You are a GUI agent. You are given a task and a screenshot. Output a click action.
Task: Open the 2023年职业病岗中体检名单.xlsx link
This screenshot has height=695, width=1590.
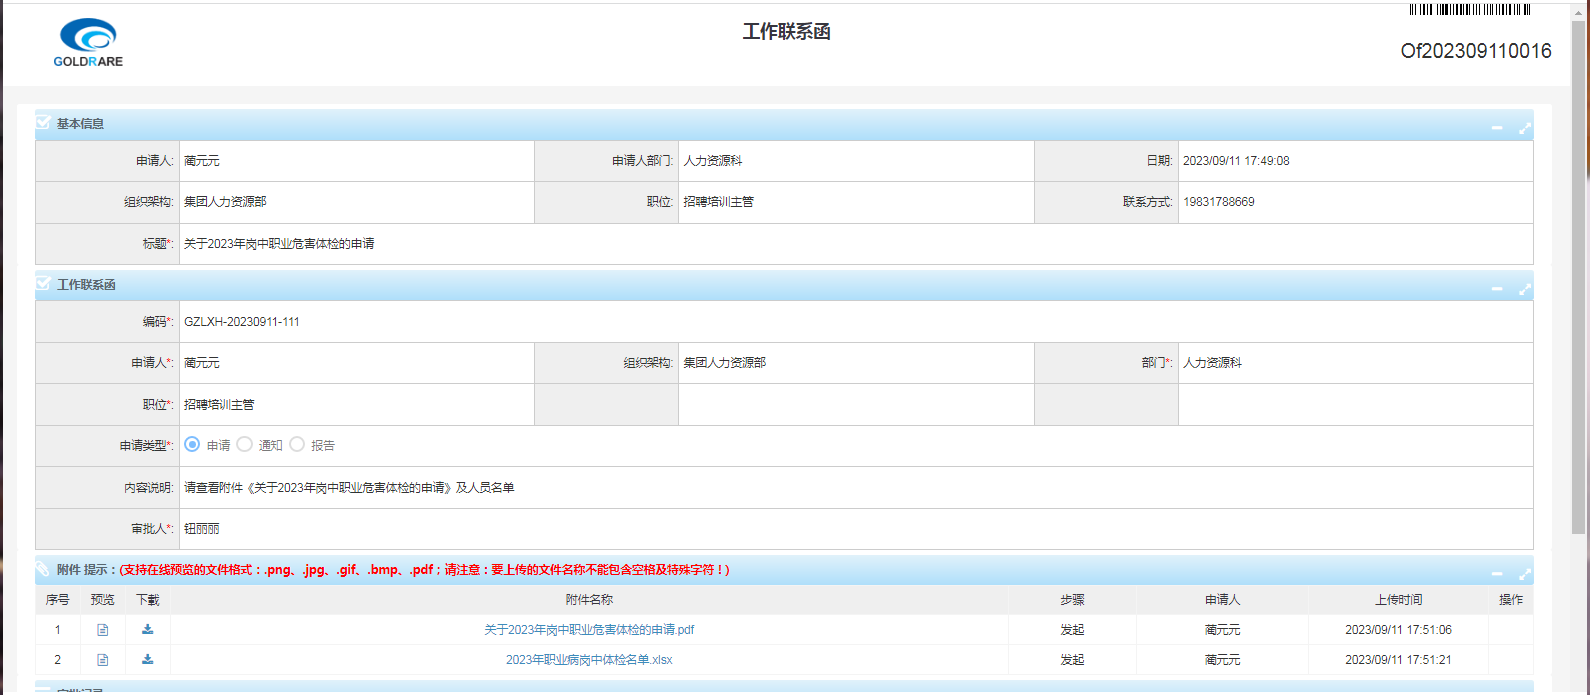pyautogui.click(x=589, y=660)
